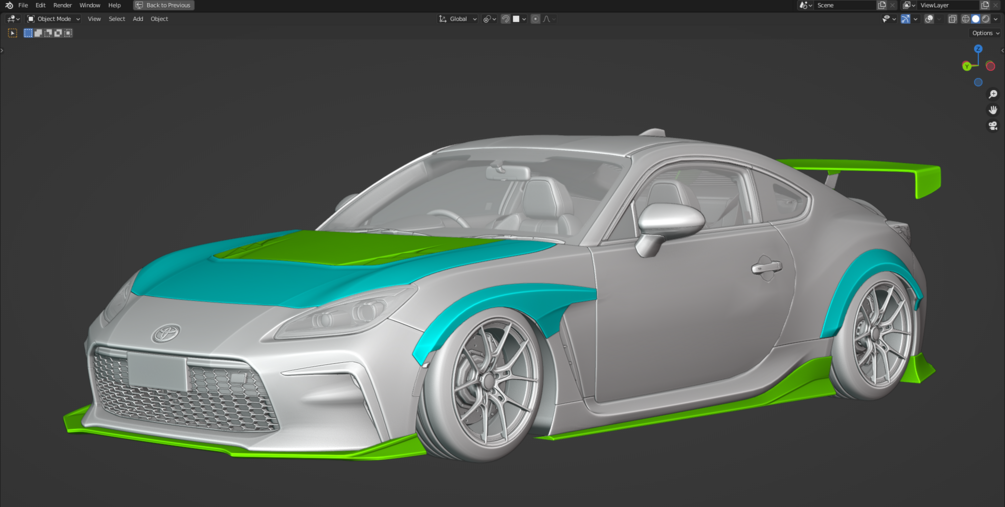Viewport: 1005px width, 507px height.
Task: Choose the Set new selection mode
Action: (x=28, y=33)
